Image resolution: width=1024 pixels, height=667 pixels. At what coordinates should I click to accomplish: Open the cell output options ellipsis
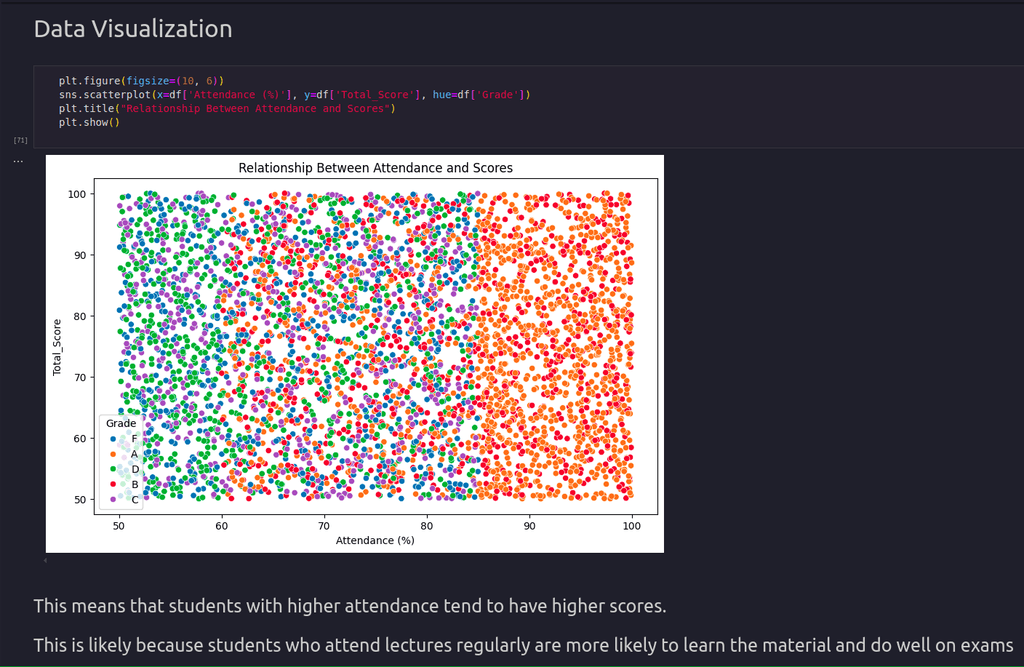click(18, 161)
